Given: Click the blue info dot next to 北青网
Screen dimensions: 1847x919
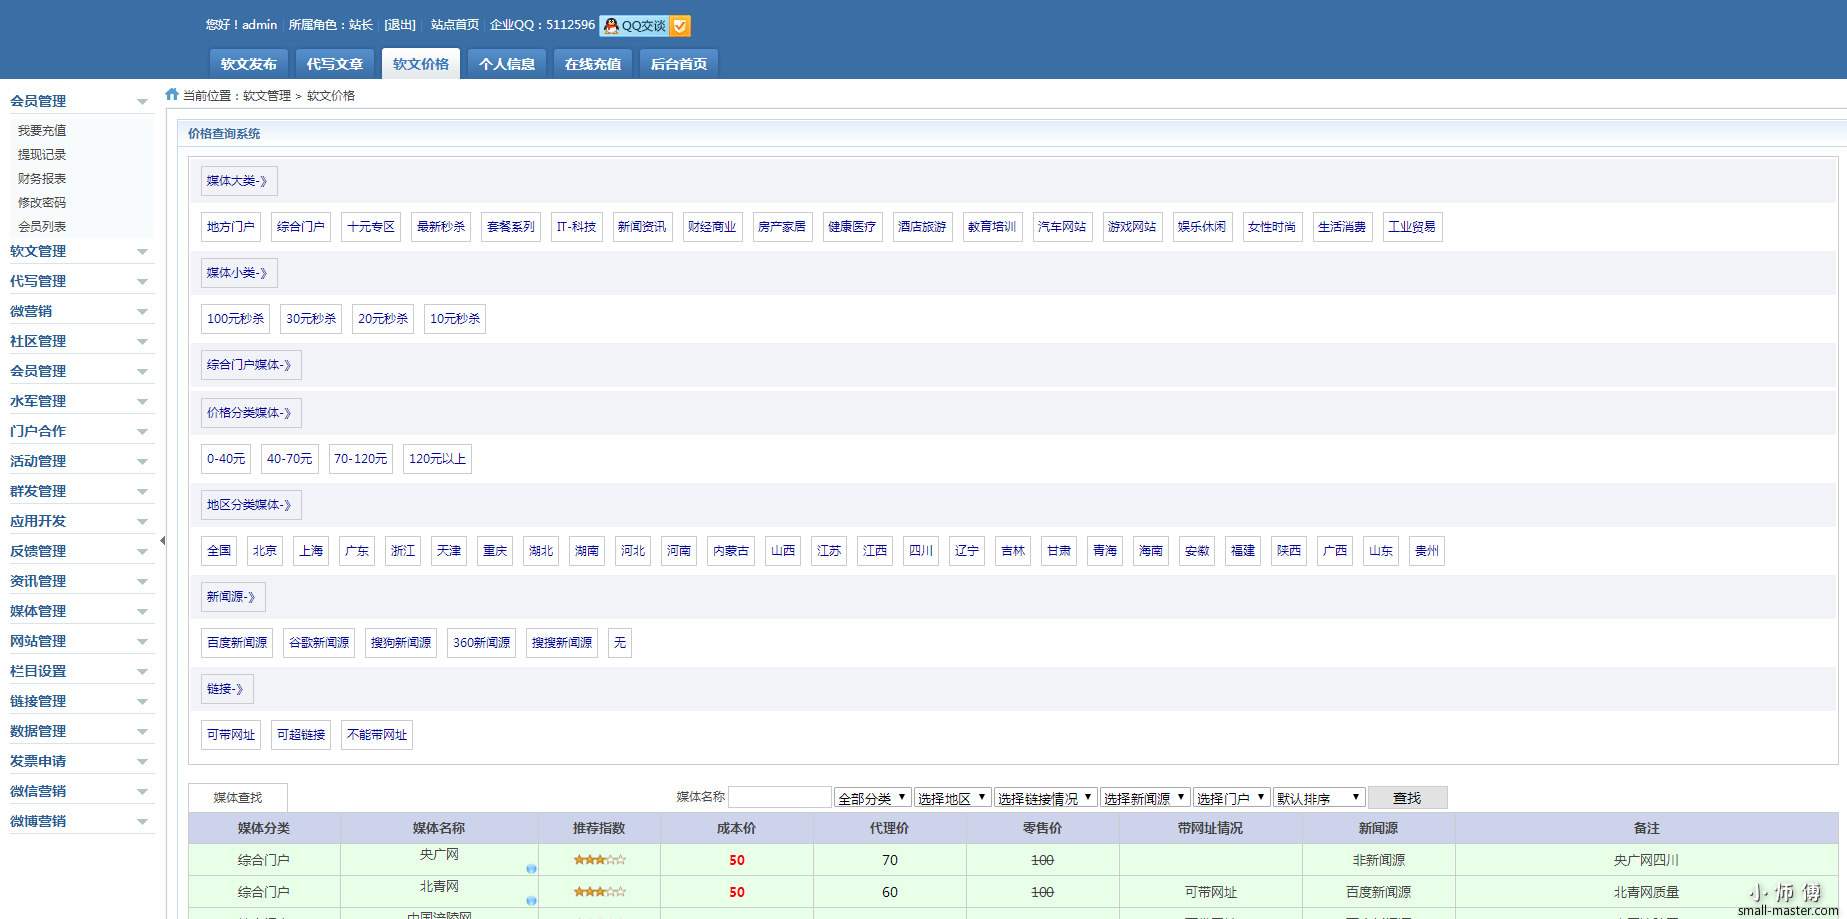Looking at the screenshot, I should pos(531,901).
